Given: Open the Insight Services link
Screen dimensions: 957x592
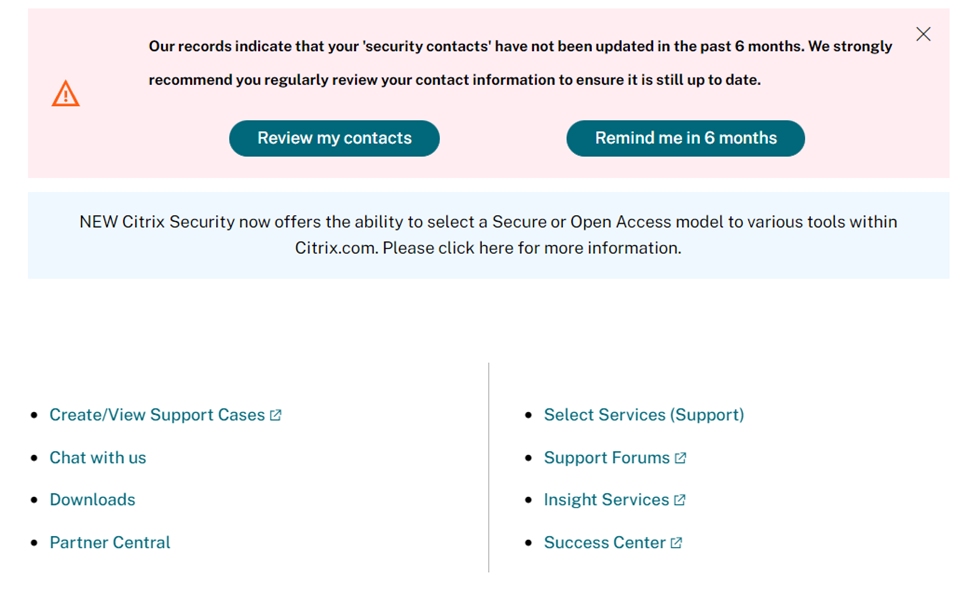Looking at the screenshot, I should tap(606, 500).
